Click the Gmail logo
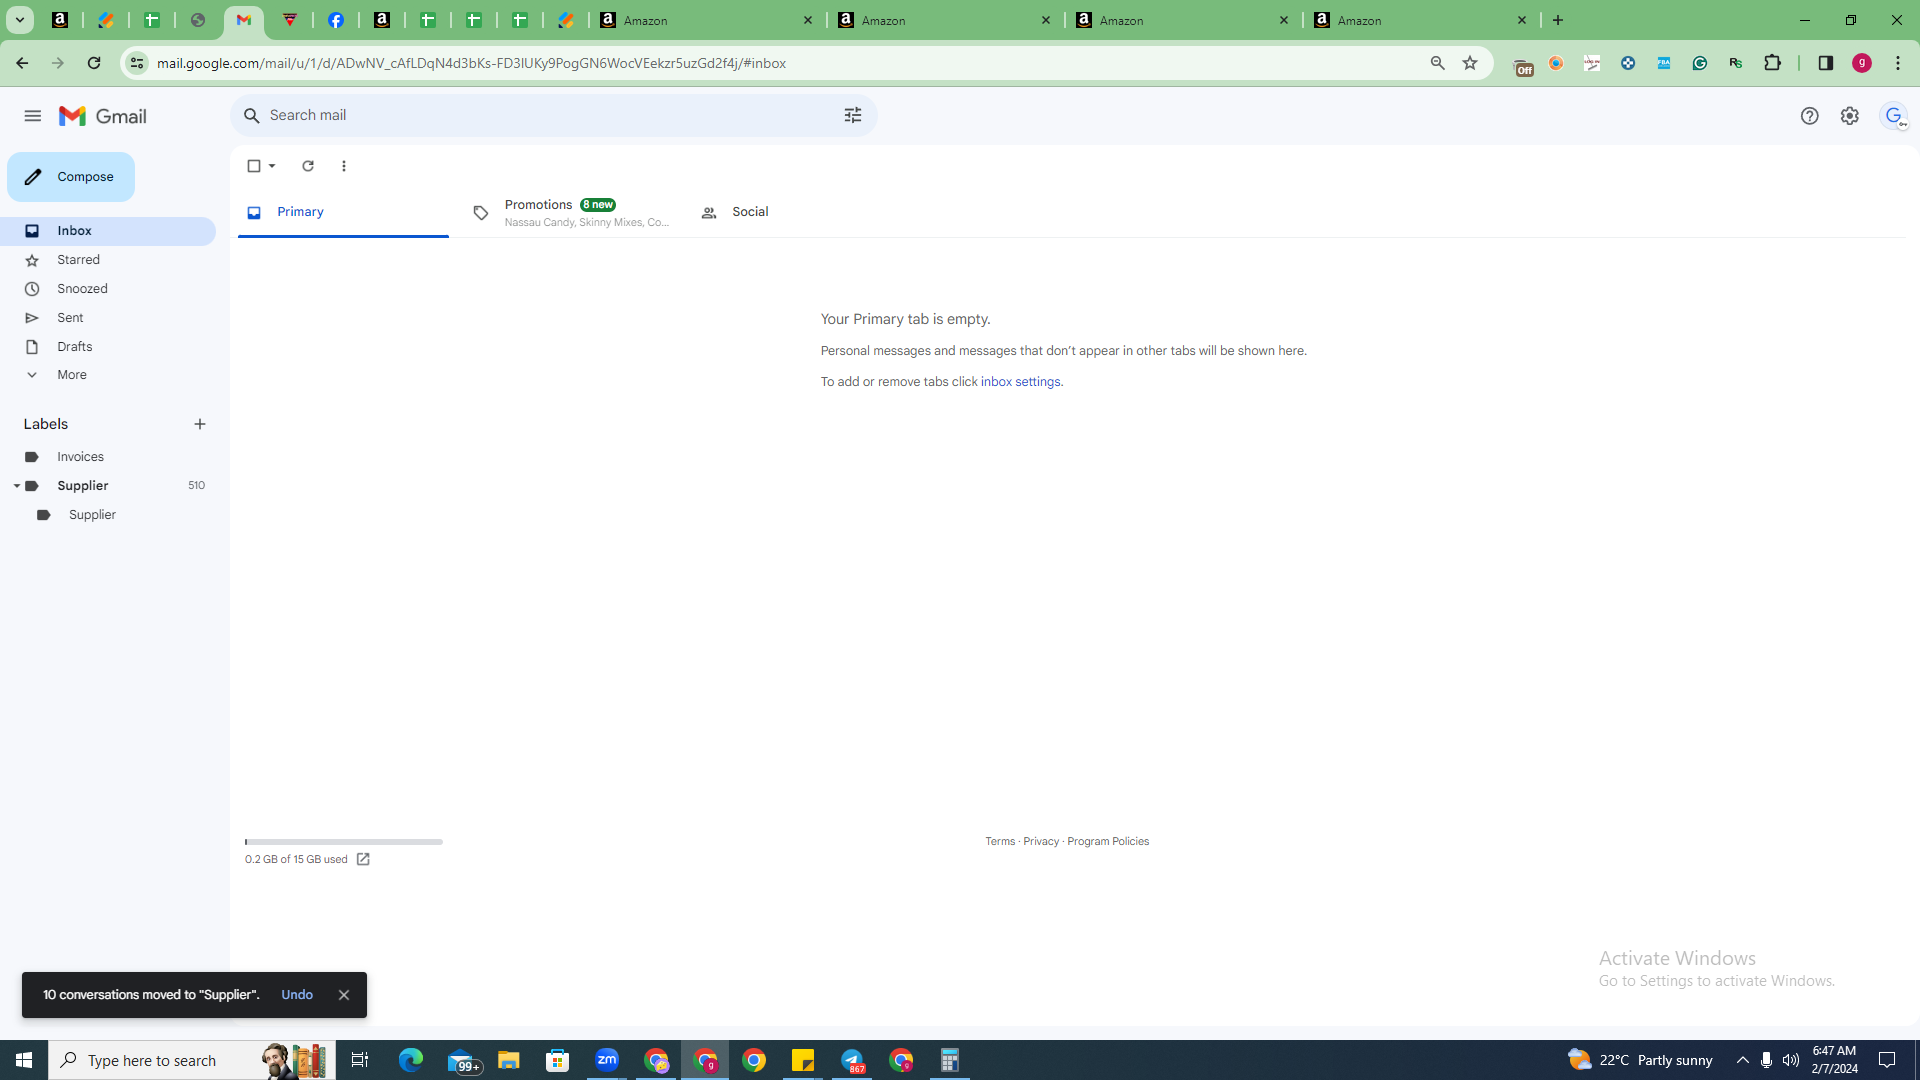The image size is (1920, 1080). click(x=103, y=116)
